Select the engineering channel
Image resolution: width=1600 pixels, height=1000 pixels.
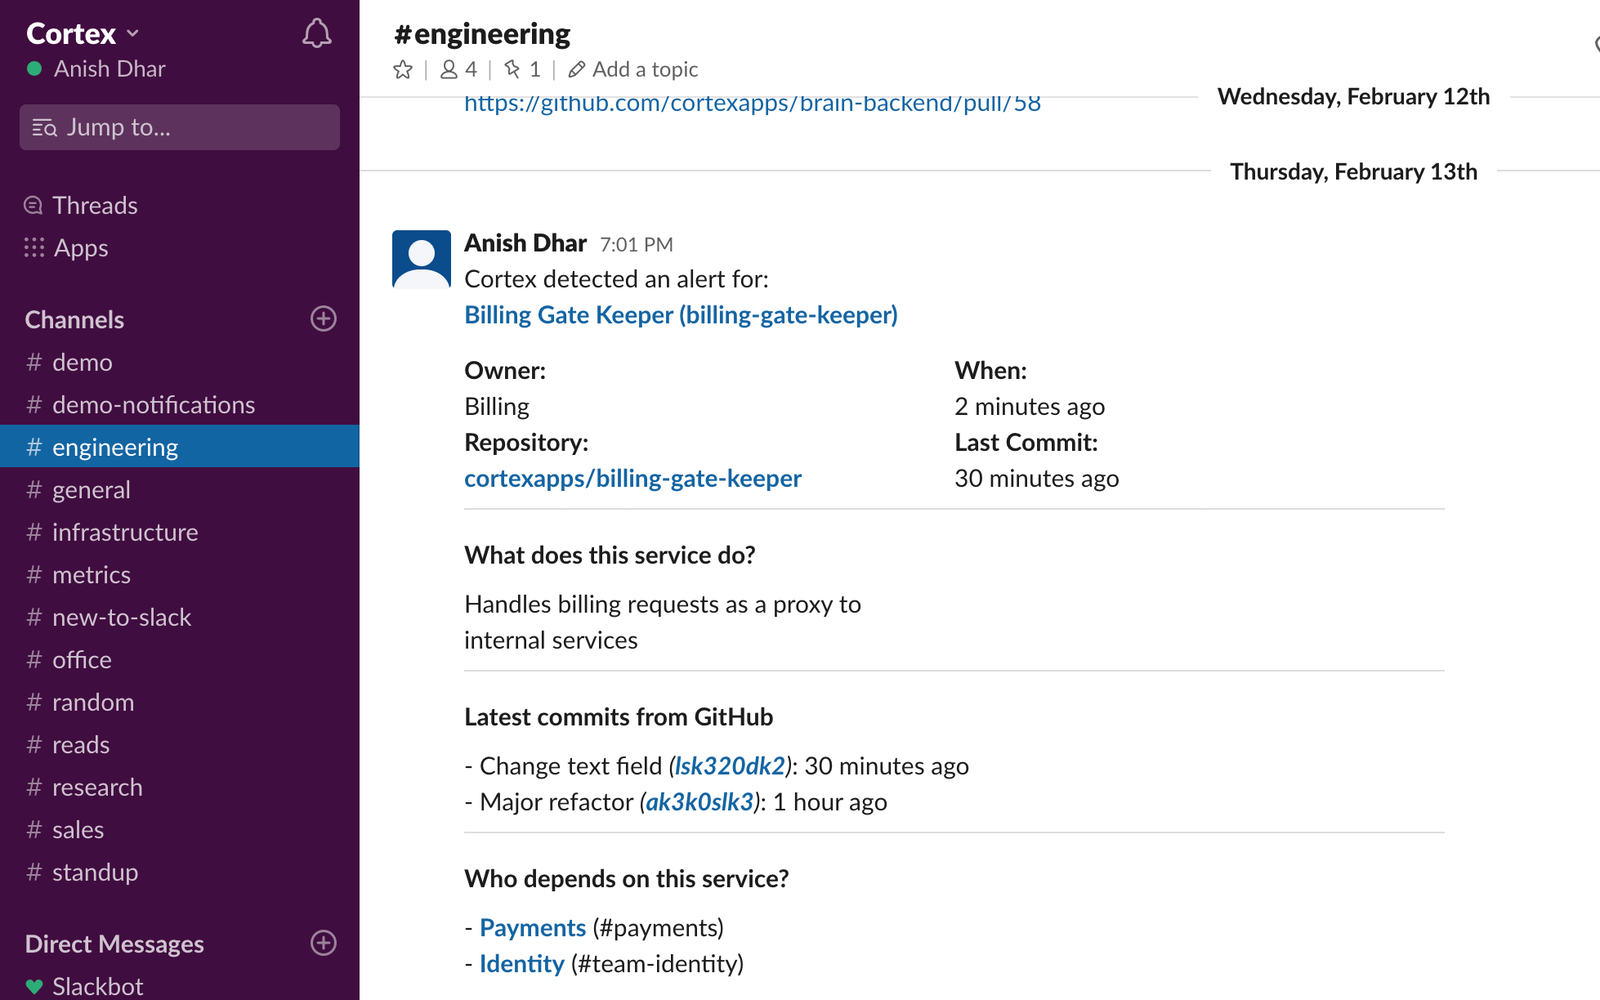pos(180,447)
